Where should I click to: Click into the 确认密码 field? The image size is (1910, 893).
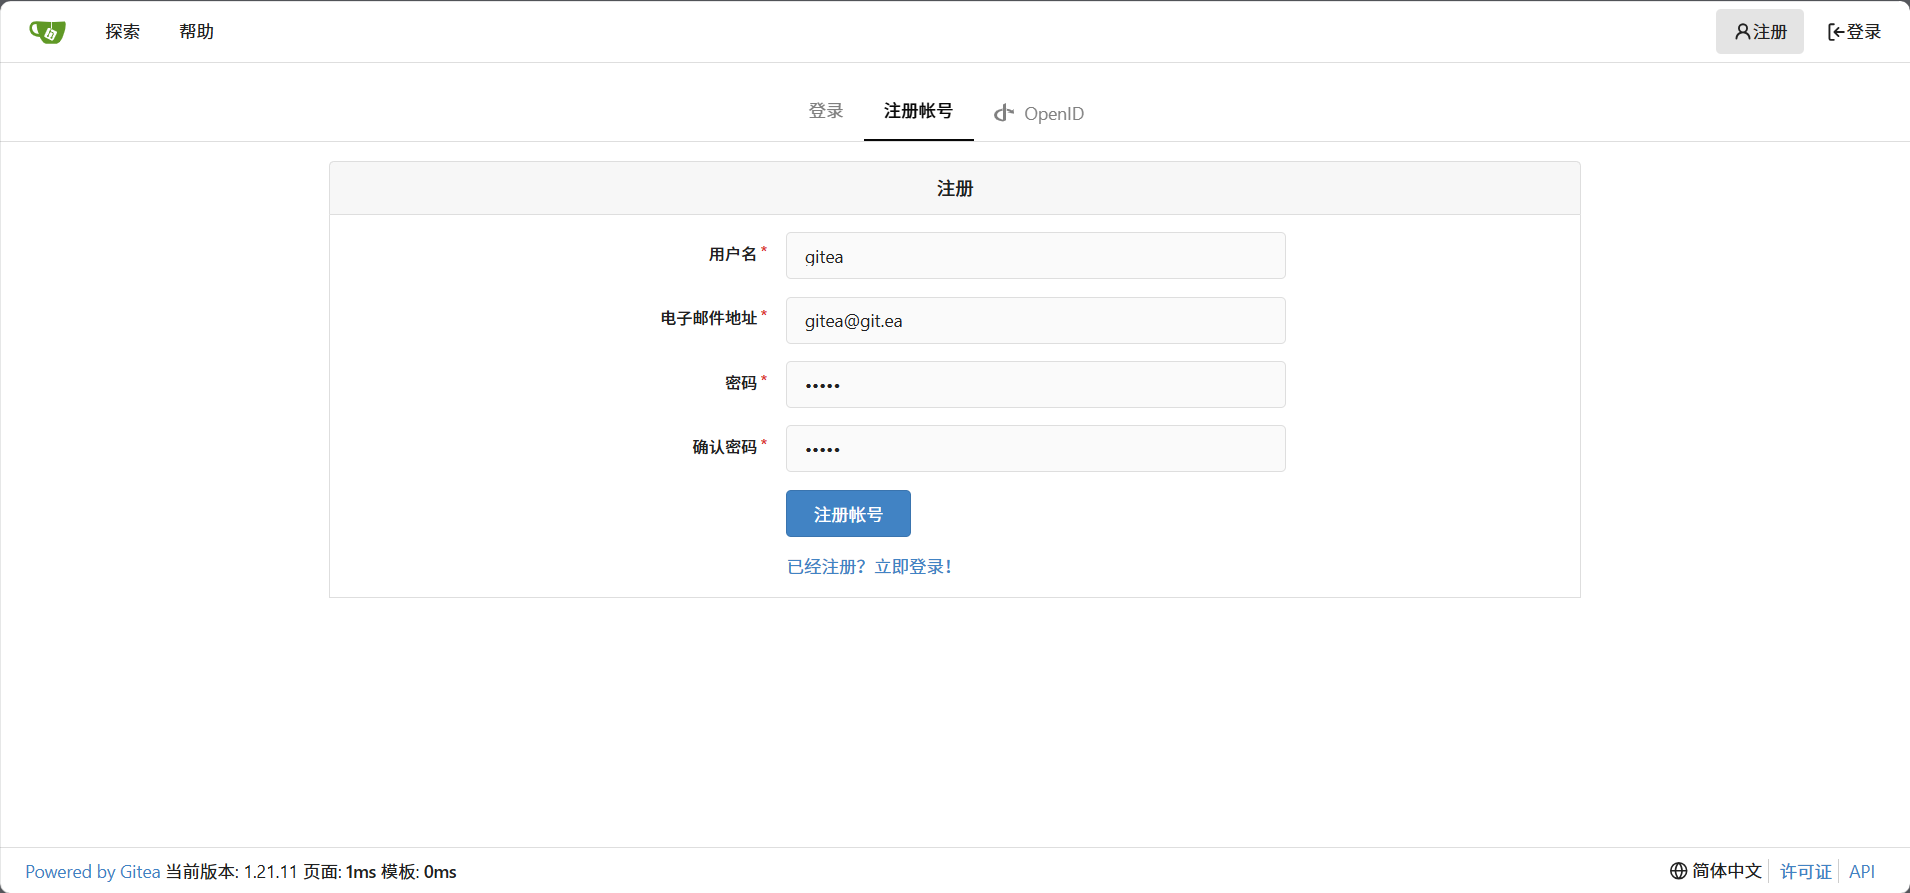(x=1036, y=448)
